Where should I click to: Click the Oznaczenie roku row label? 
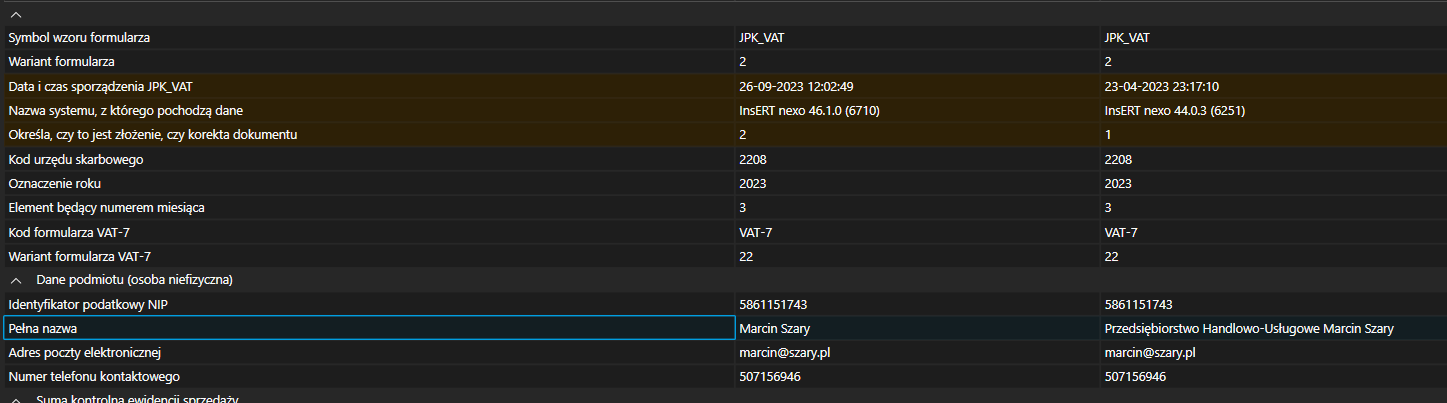[x=55, y=183]
